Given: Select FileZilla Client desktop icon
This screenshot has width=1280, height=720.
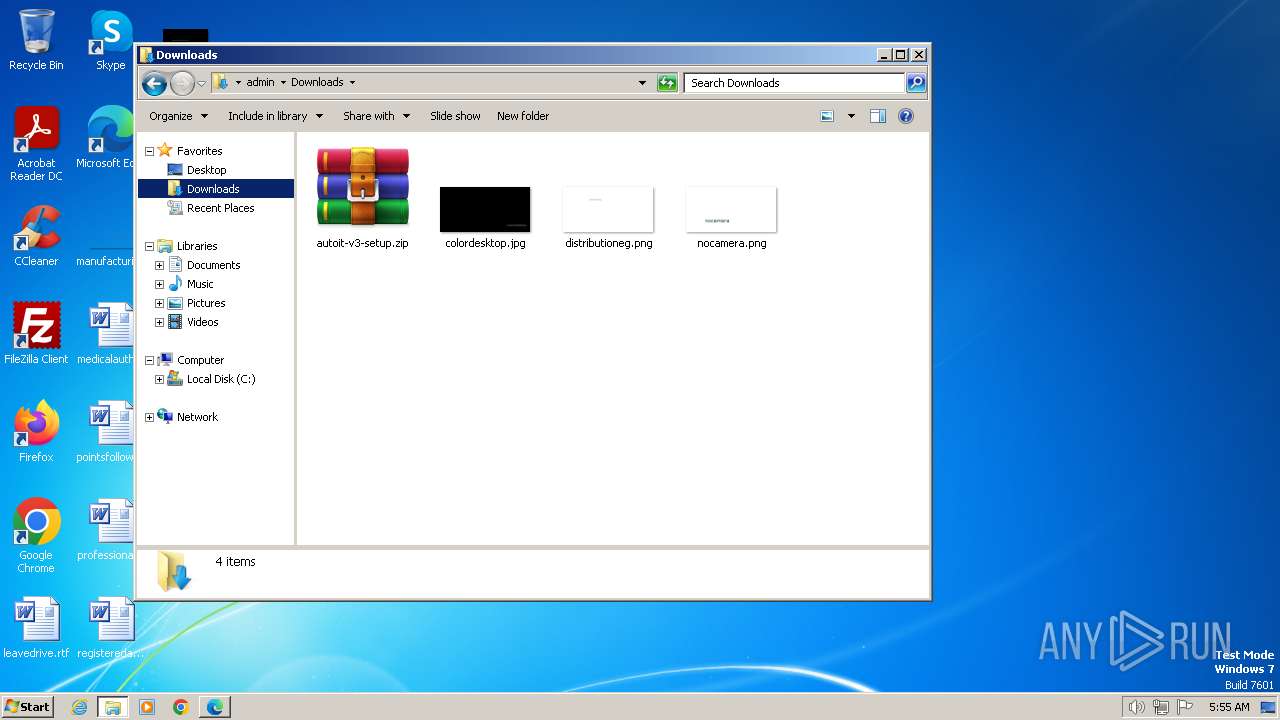Looking at the screenshot, I should click(36, 334).
